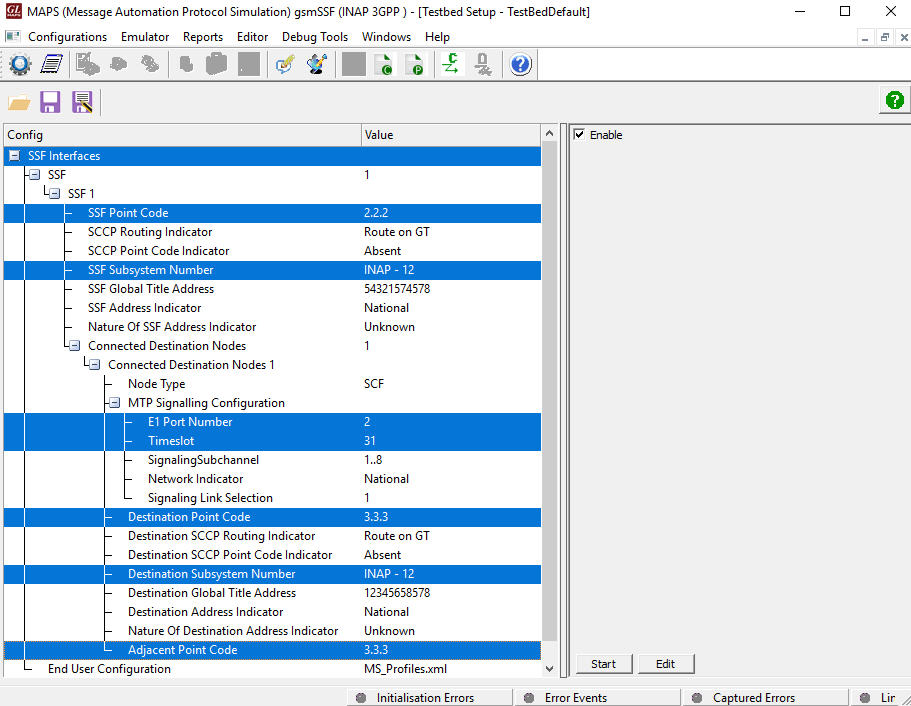Collapse the SSF Interfaces tree node
The height and width of the screenshot is (706, 911).
[13, 155]
